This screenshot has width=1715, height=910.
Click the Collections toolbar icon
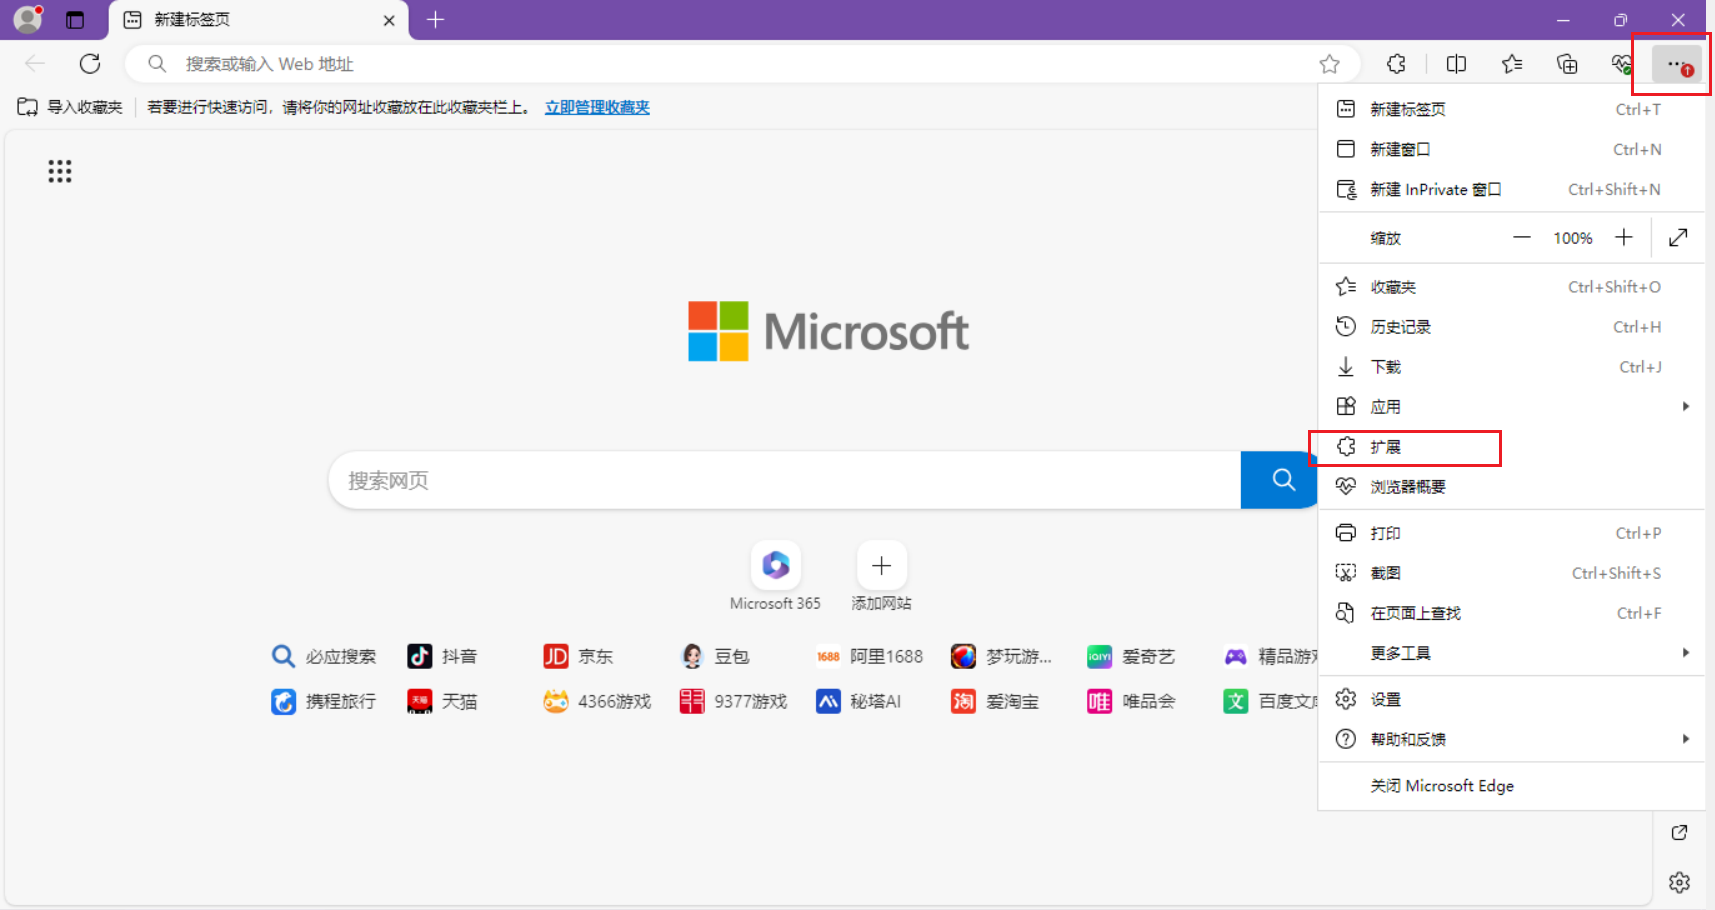[x=1567, y=64]
